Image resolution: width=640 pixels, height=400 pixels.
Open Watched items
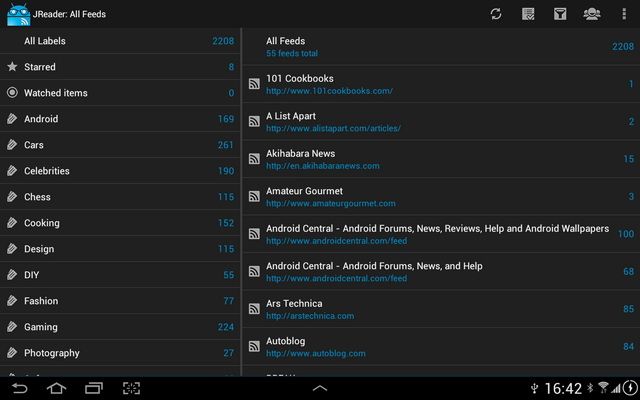pos(120,93)
